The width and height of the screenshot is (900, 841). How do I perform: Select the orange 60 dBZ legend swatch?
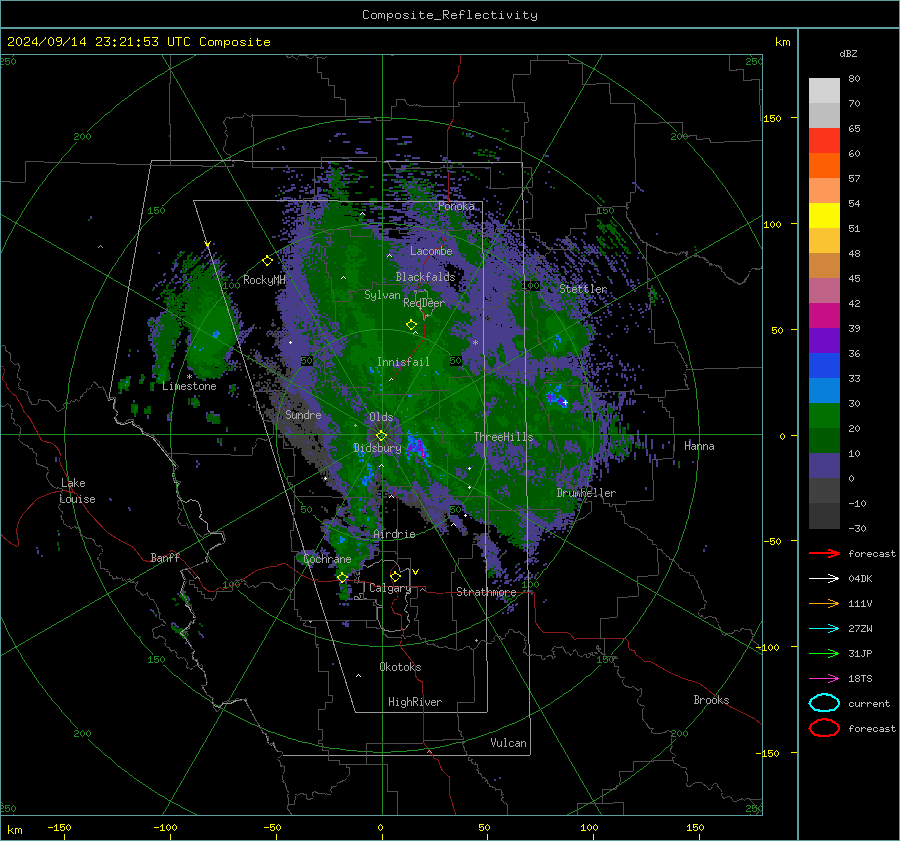point(824,166)
